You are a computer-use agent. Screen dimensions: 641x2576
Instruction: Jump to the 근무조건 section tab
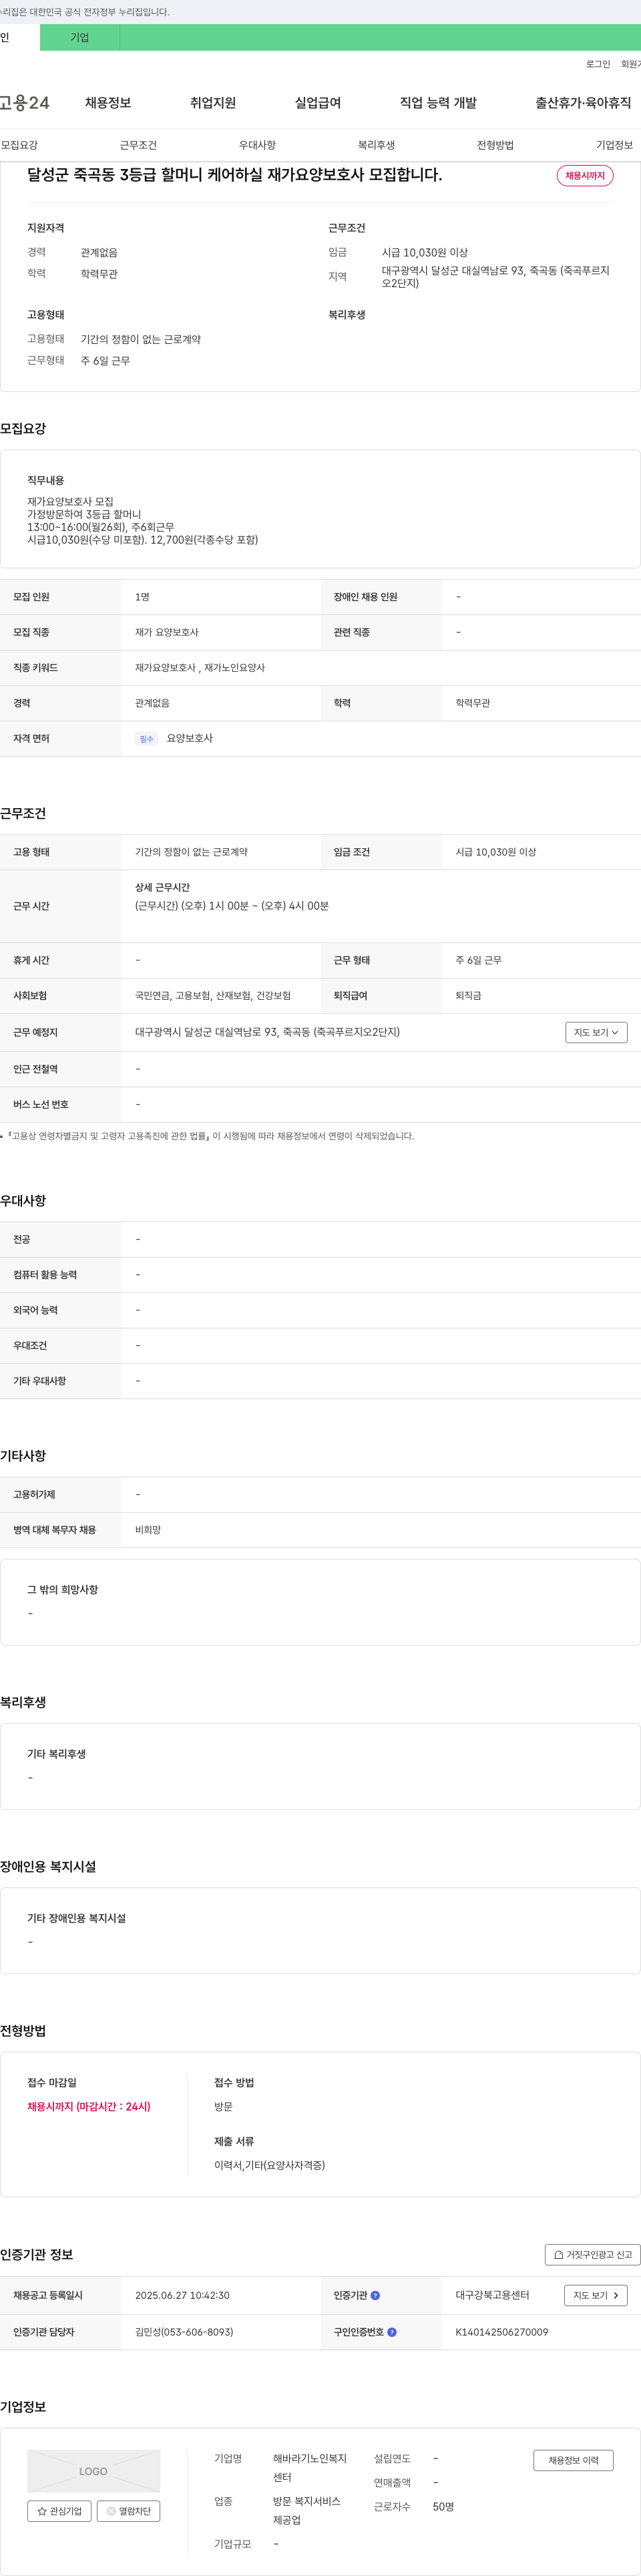click(138, 145)
